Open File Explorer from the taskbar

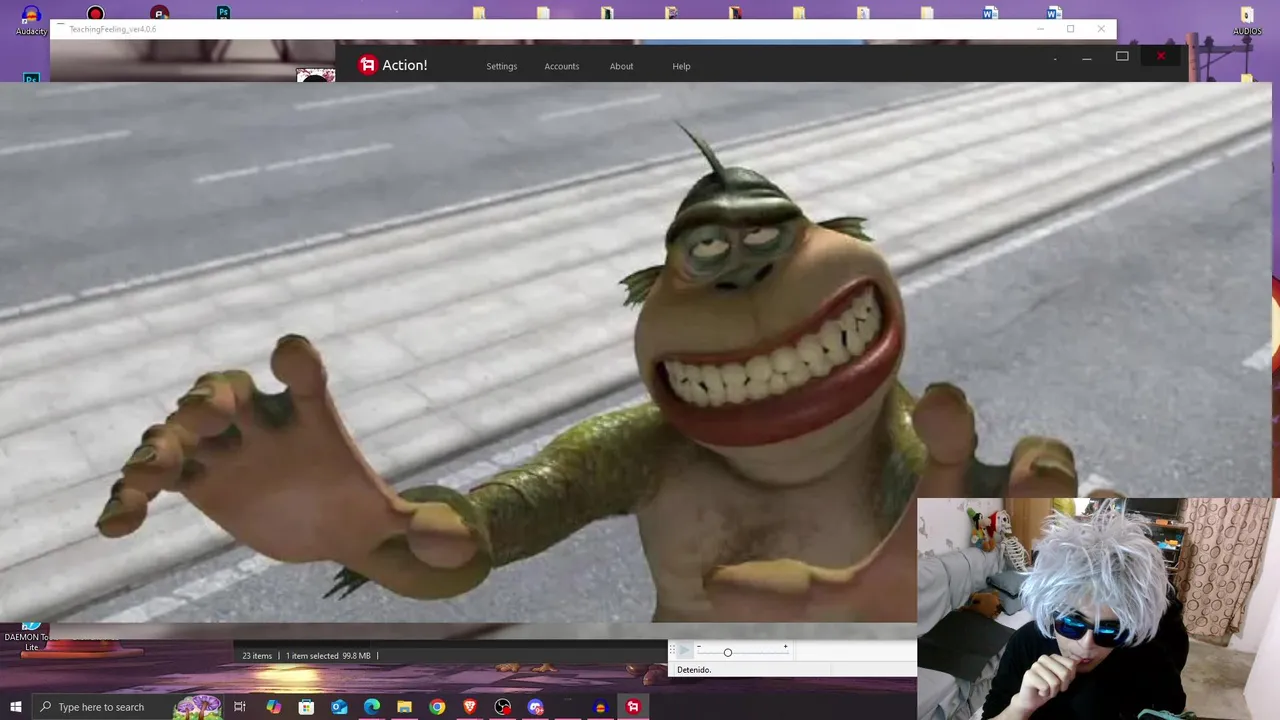click(x=404, y=707)
